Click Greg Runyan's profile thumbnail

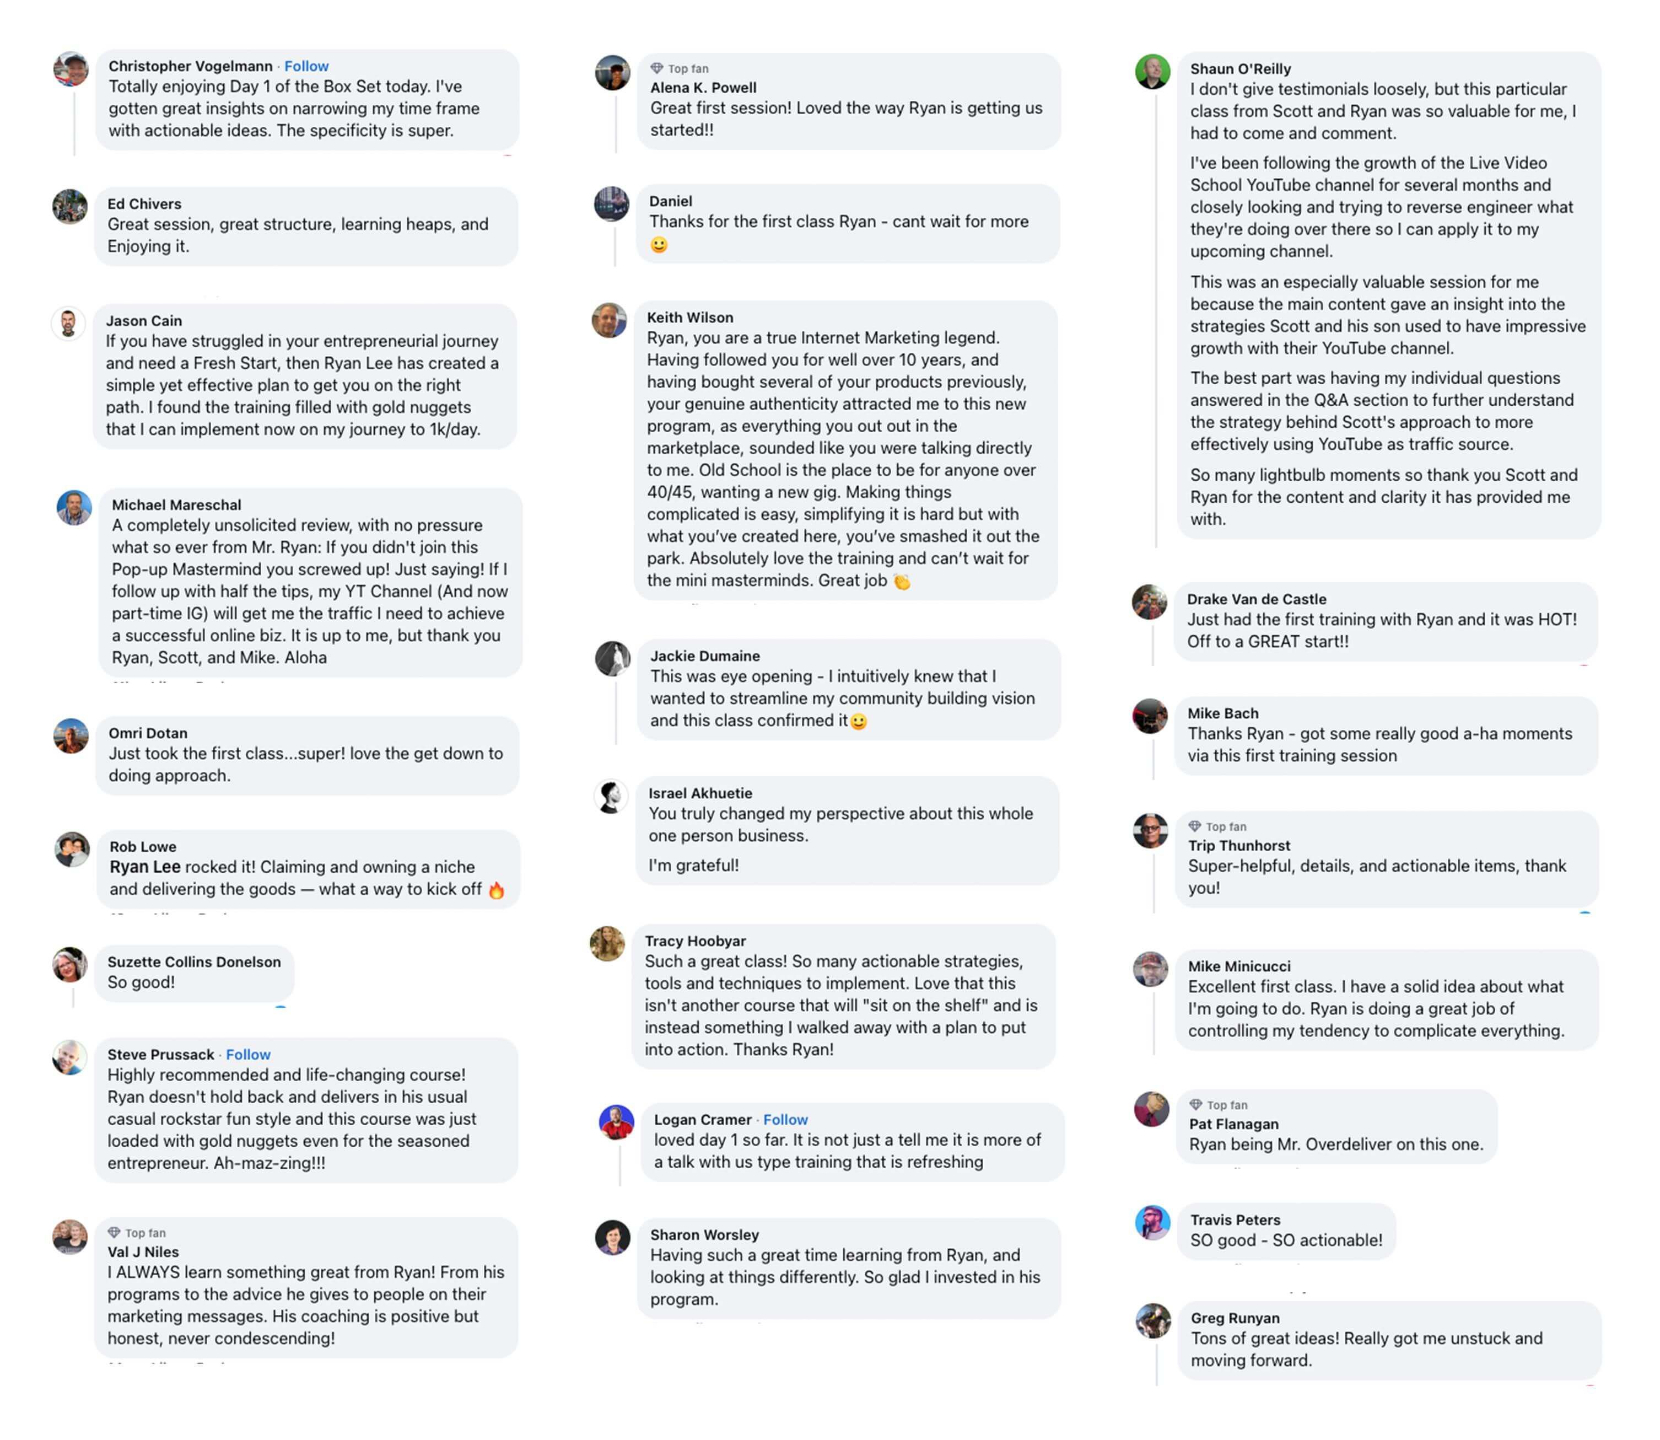pyautogui.click(x=1153, y=1320)
